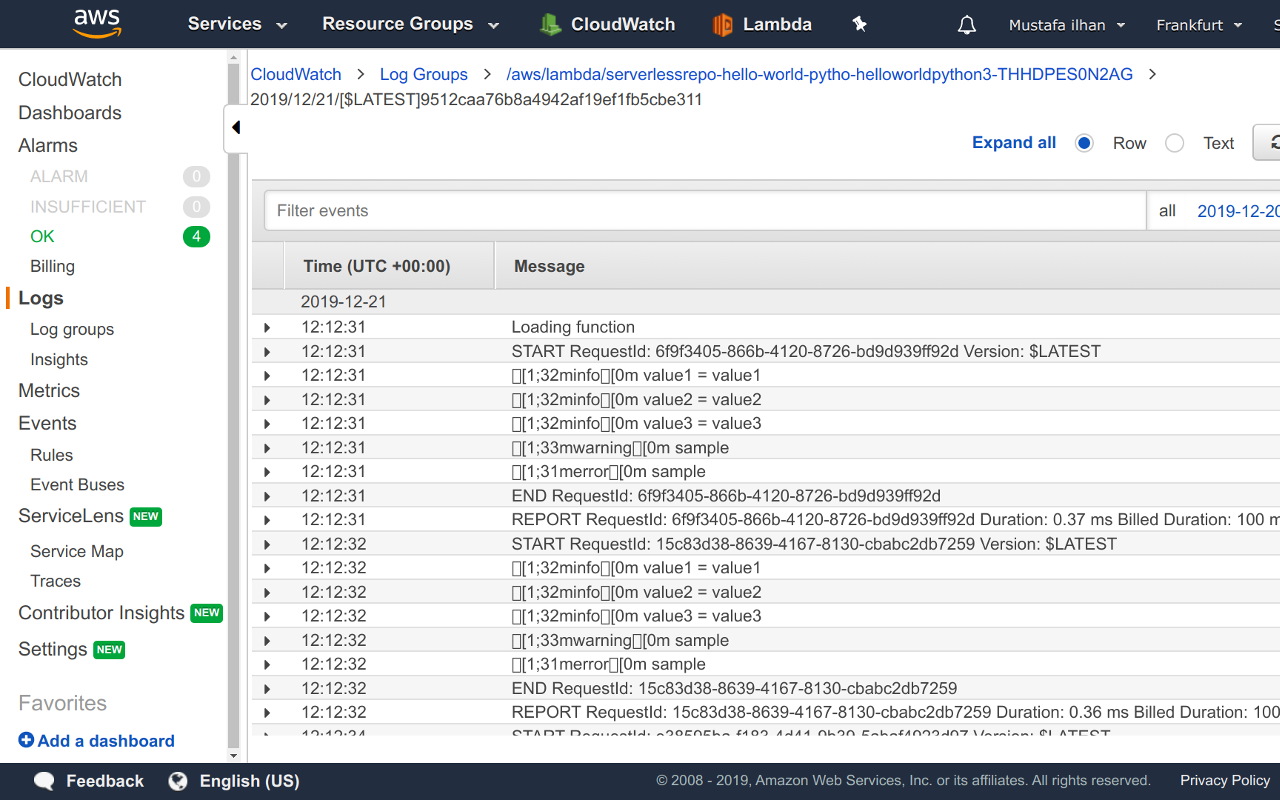This screenshot has height=800, width=1280.
Task: Expand the Loading function log row
Action: [x=267, y=327]
